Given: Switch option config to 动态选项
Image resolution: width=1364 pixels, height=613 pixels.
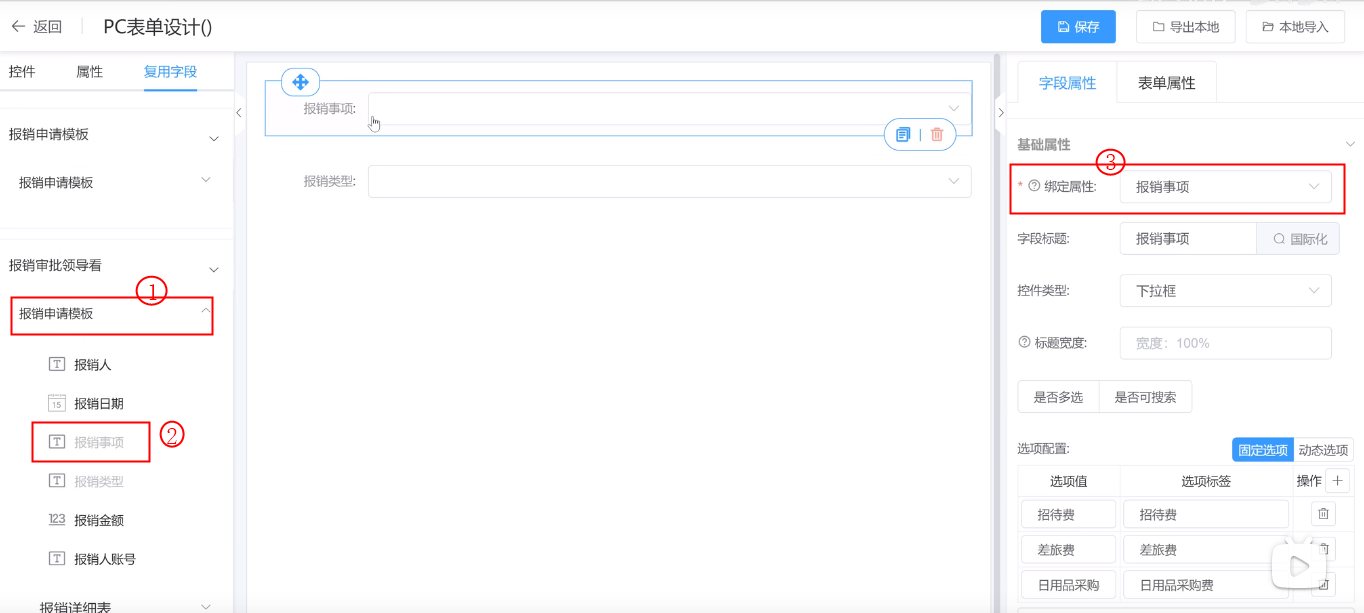Looking at the screenshot, I should [x=1323, y=450].
